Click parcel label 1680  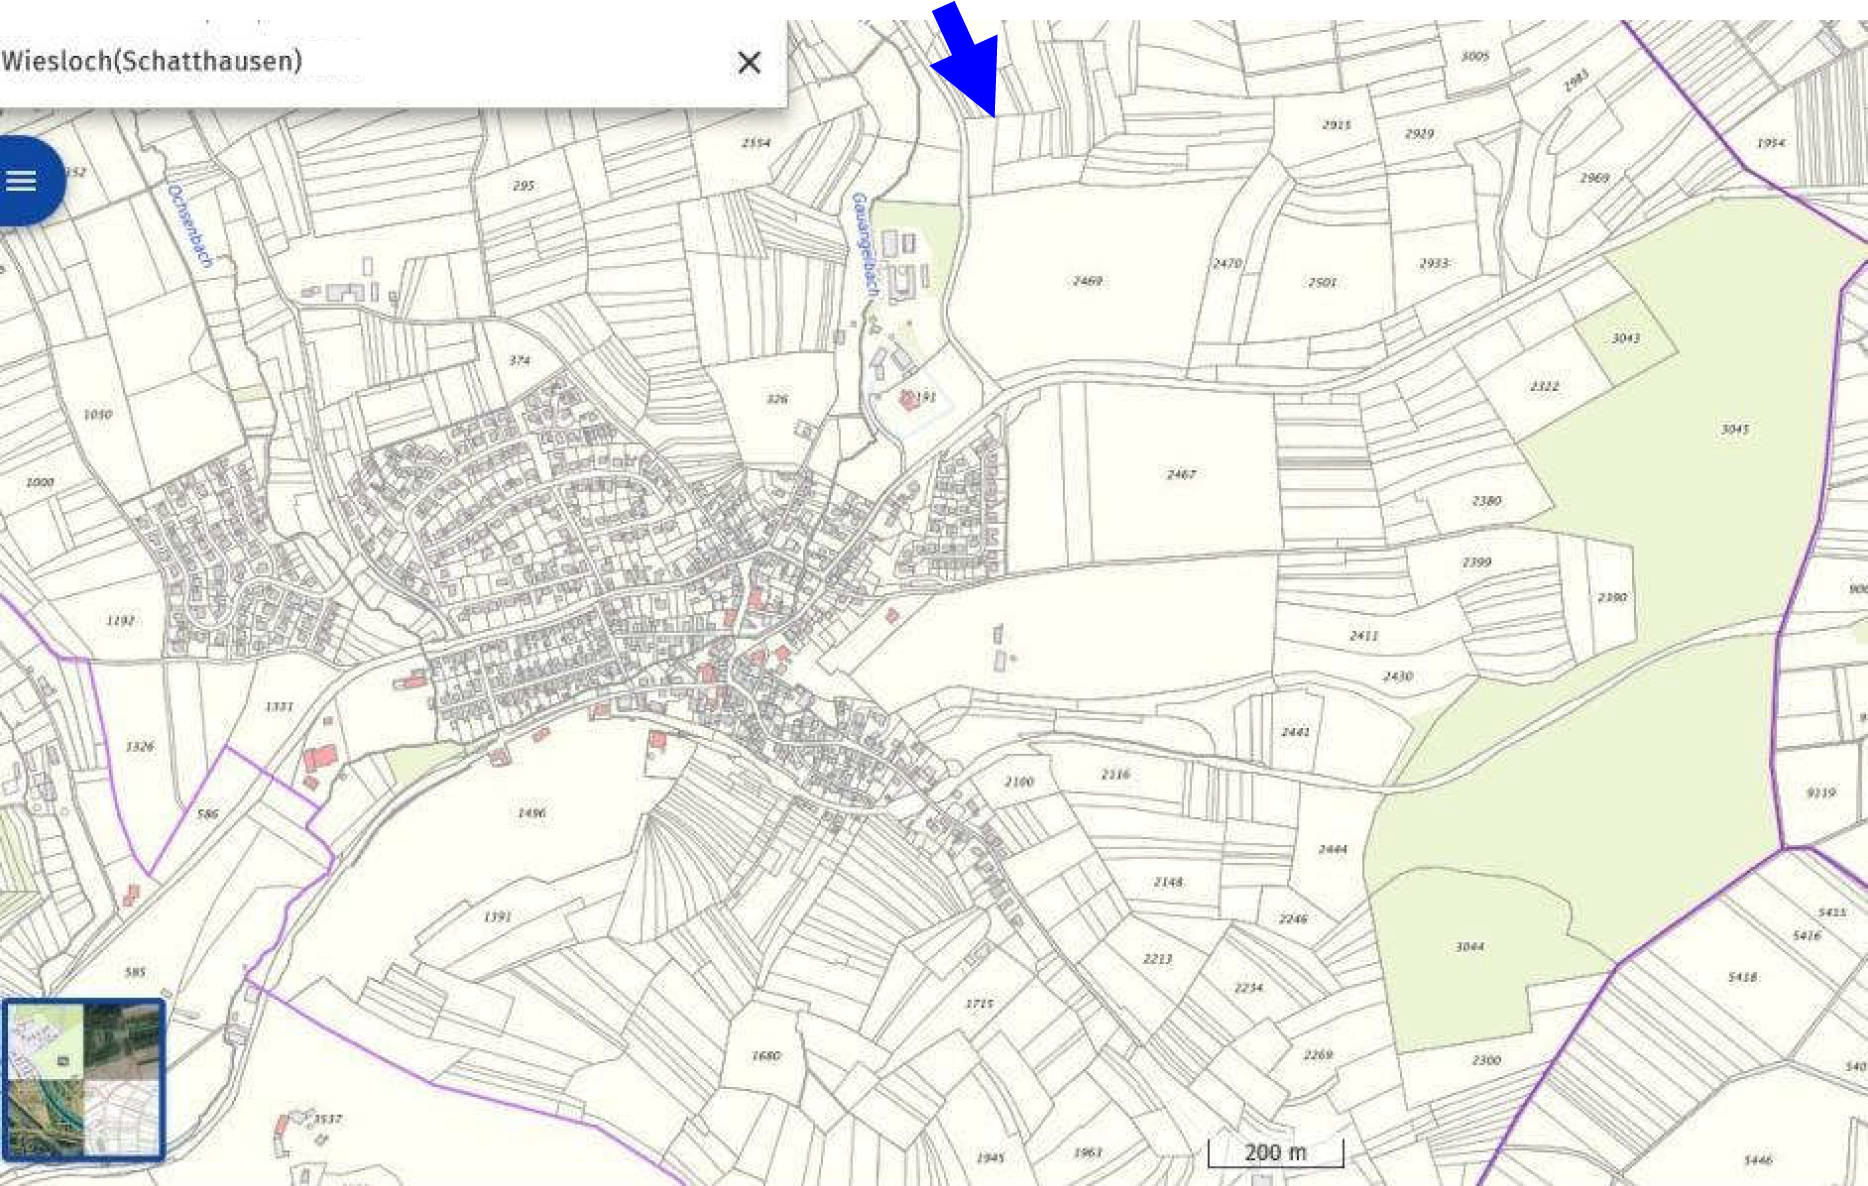765,1055
